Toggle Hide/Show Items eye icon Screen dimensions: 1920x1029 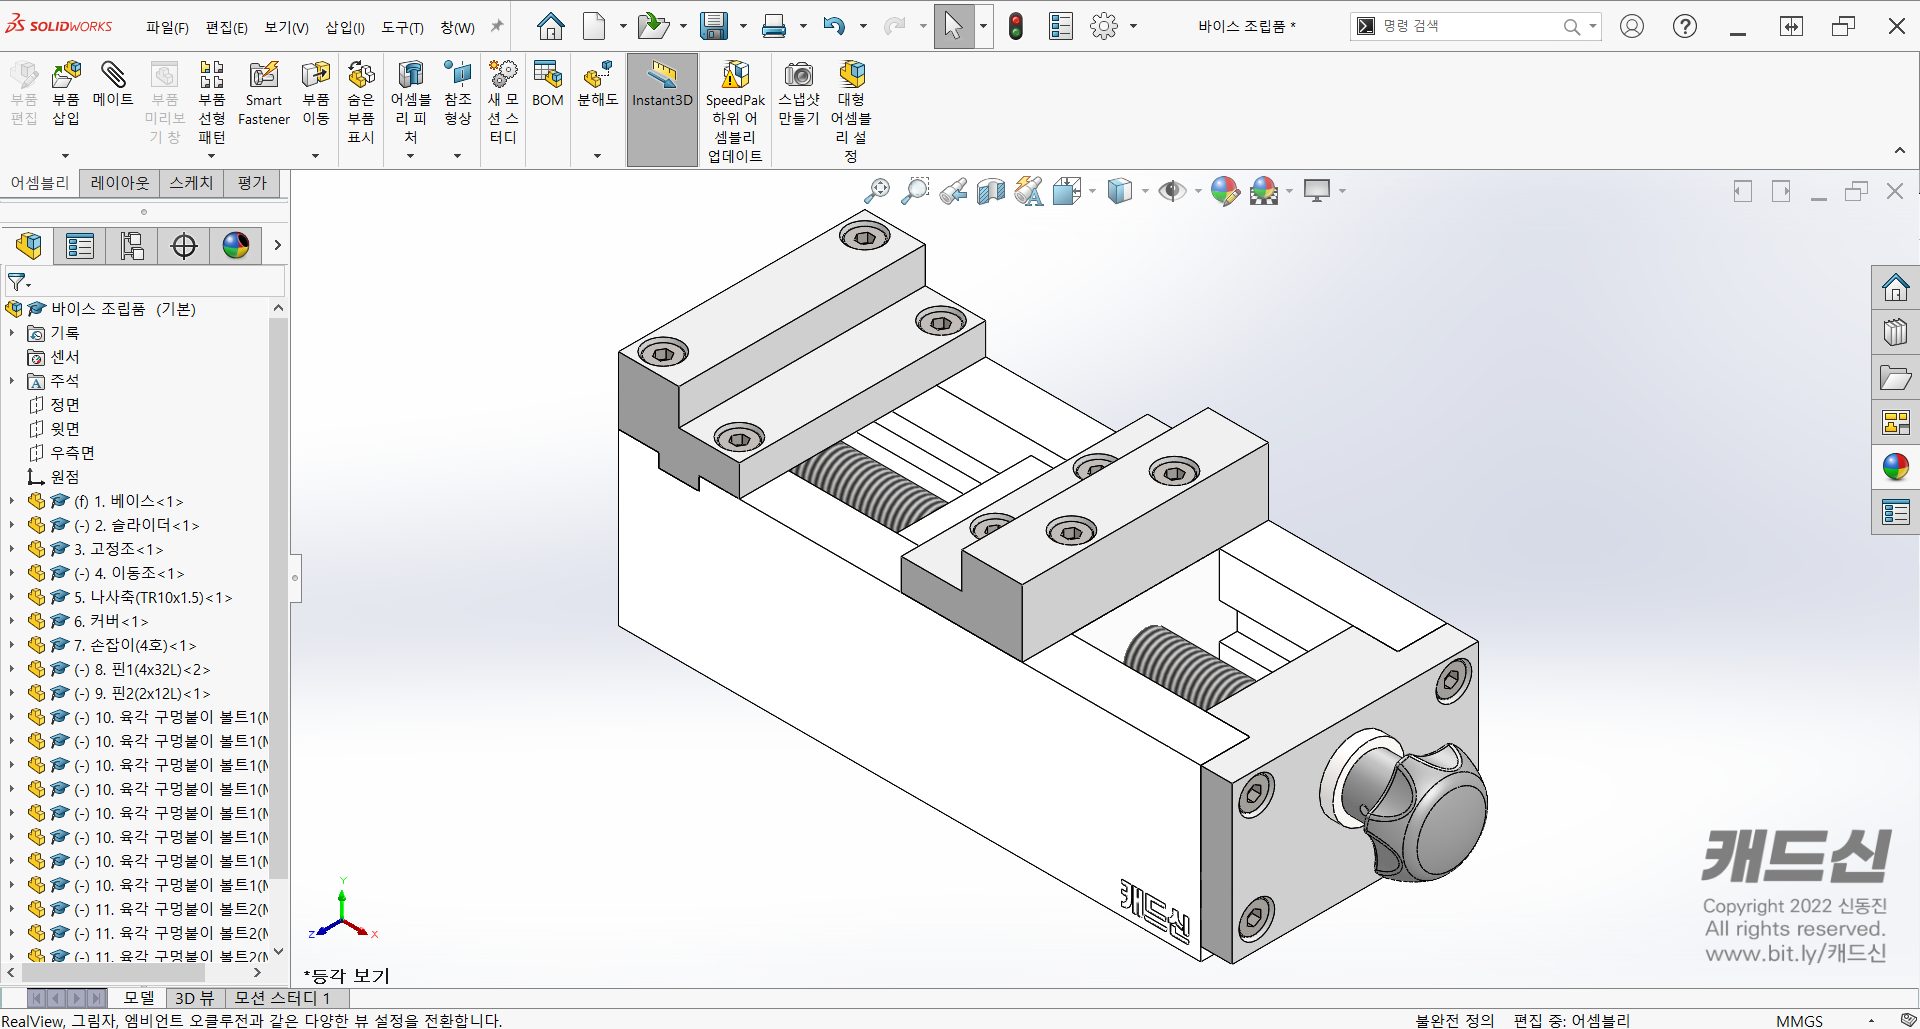click(1171, 191)
